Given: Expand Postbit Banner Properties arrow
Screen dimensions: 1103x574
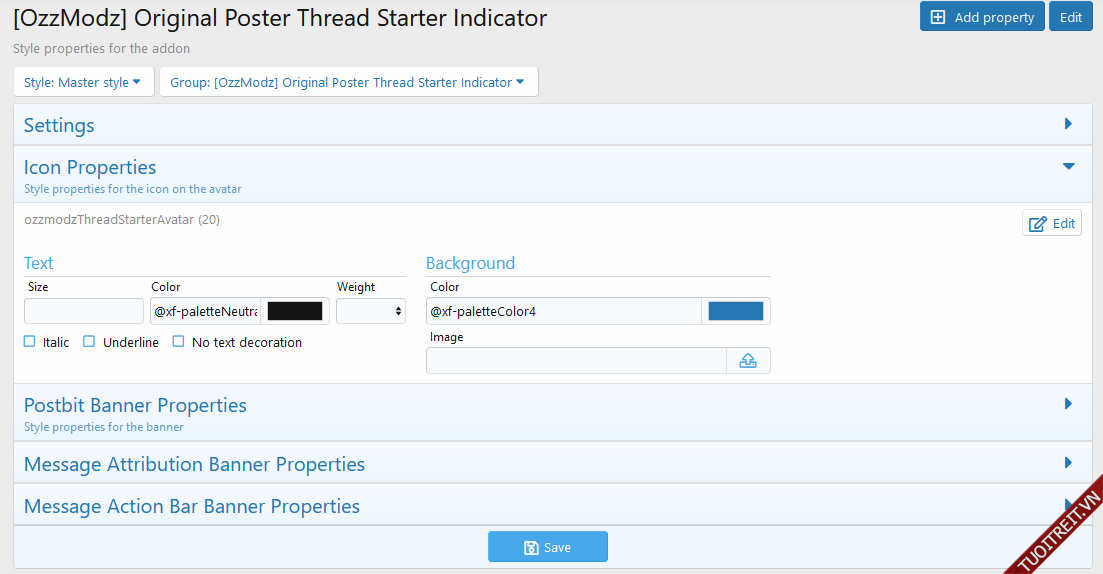Looking at the screenshot, I should point(1068,404).
